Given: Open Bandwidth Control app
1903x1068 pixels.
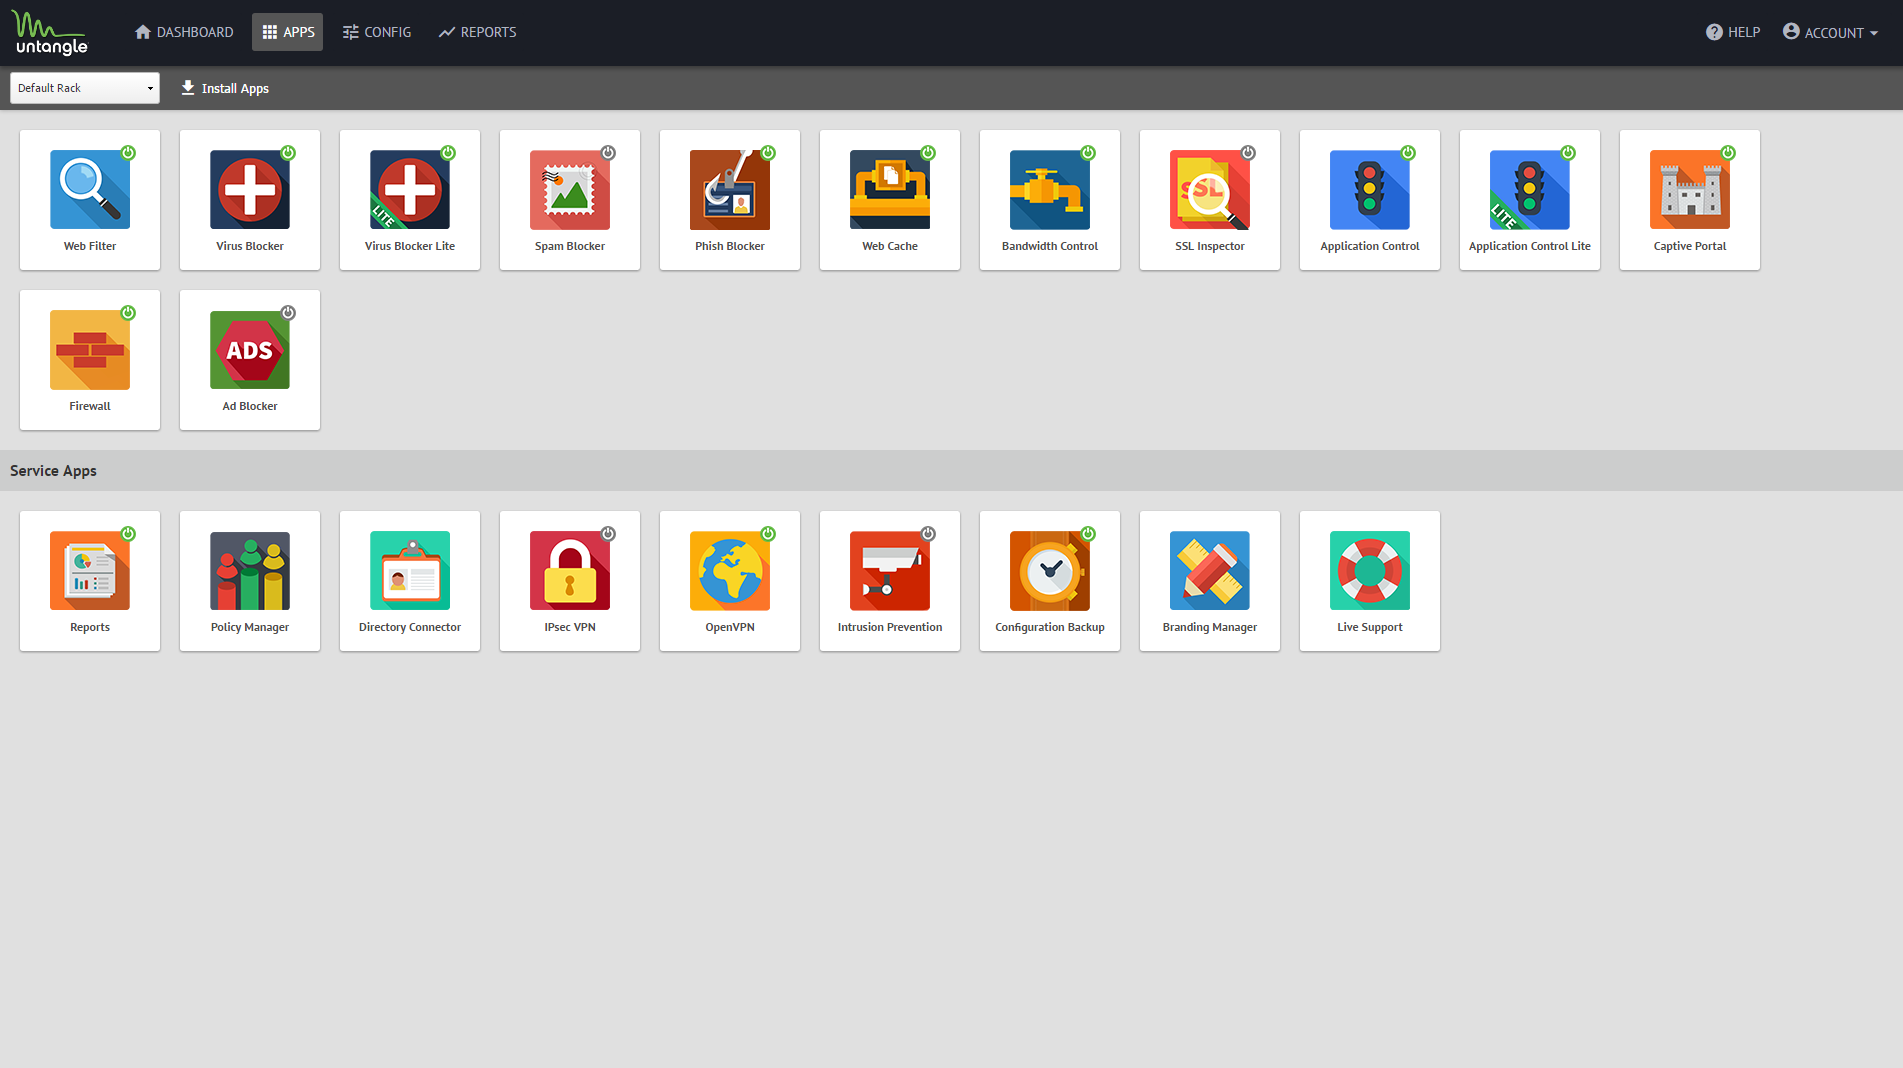Looking at the screenshot, I should pos(1050,200).
